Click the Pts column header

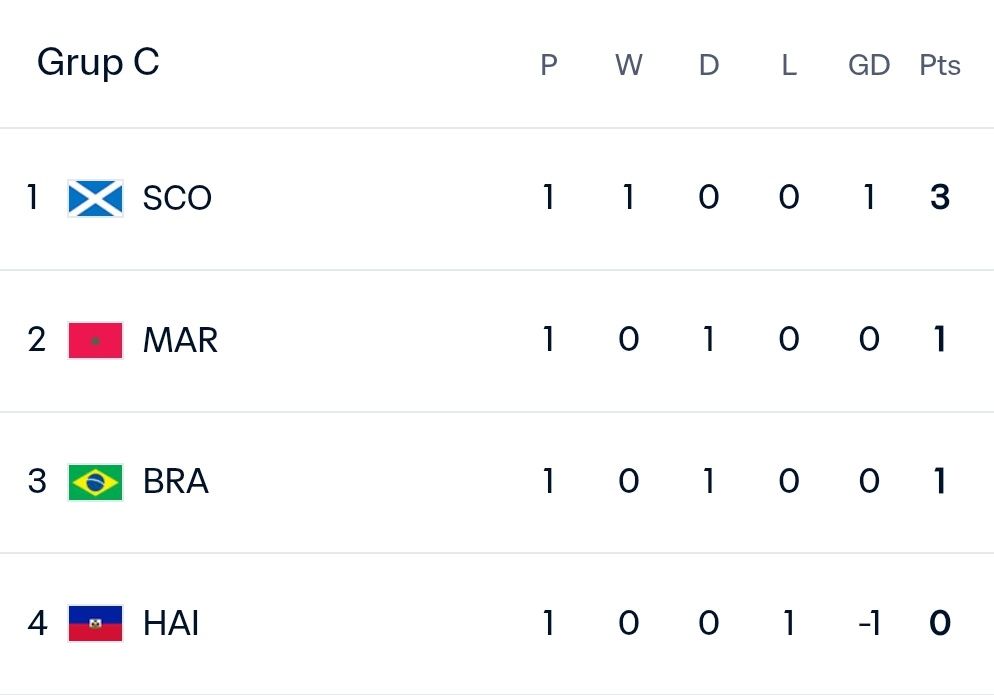(939, 65)
